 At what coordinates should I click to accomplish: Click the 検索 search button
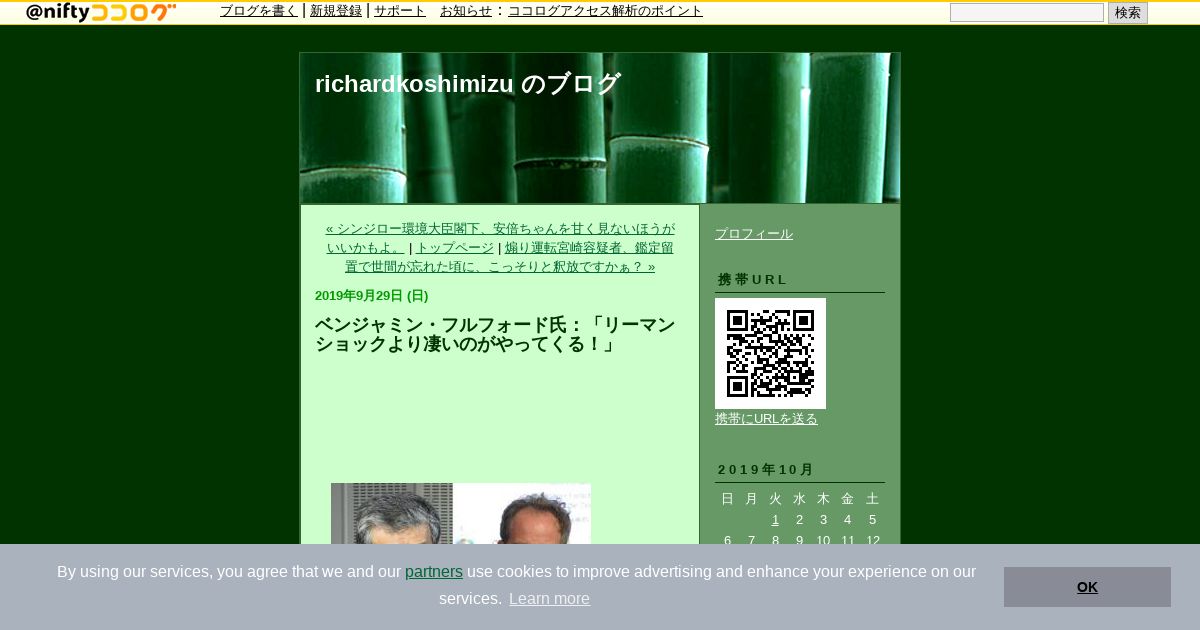point(1128,13)
